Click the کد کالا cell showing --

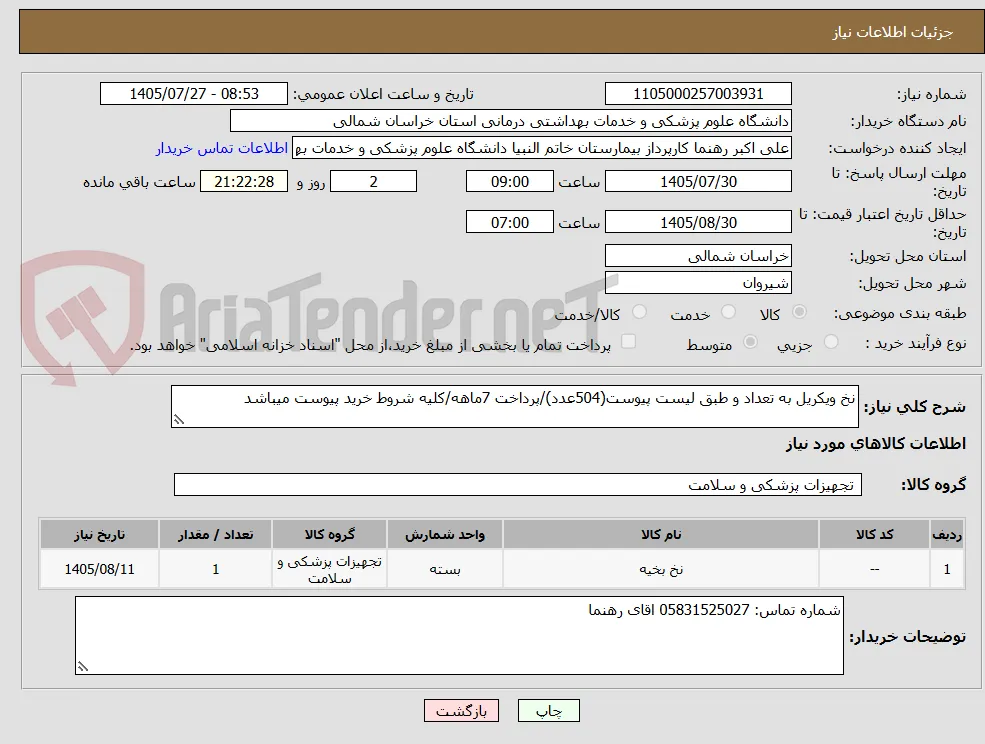(874, 569)
